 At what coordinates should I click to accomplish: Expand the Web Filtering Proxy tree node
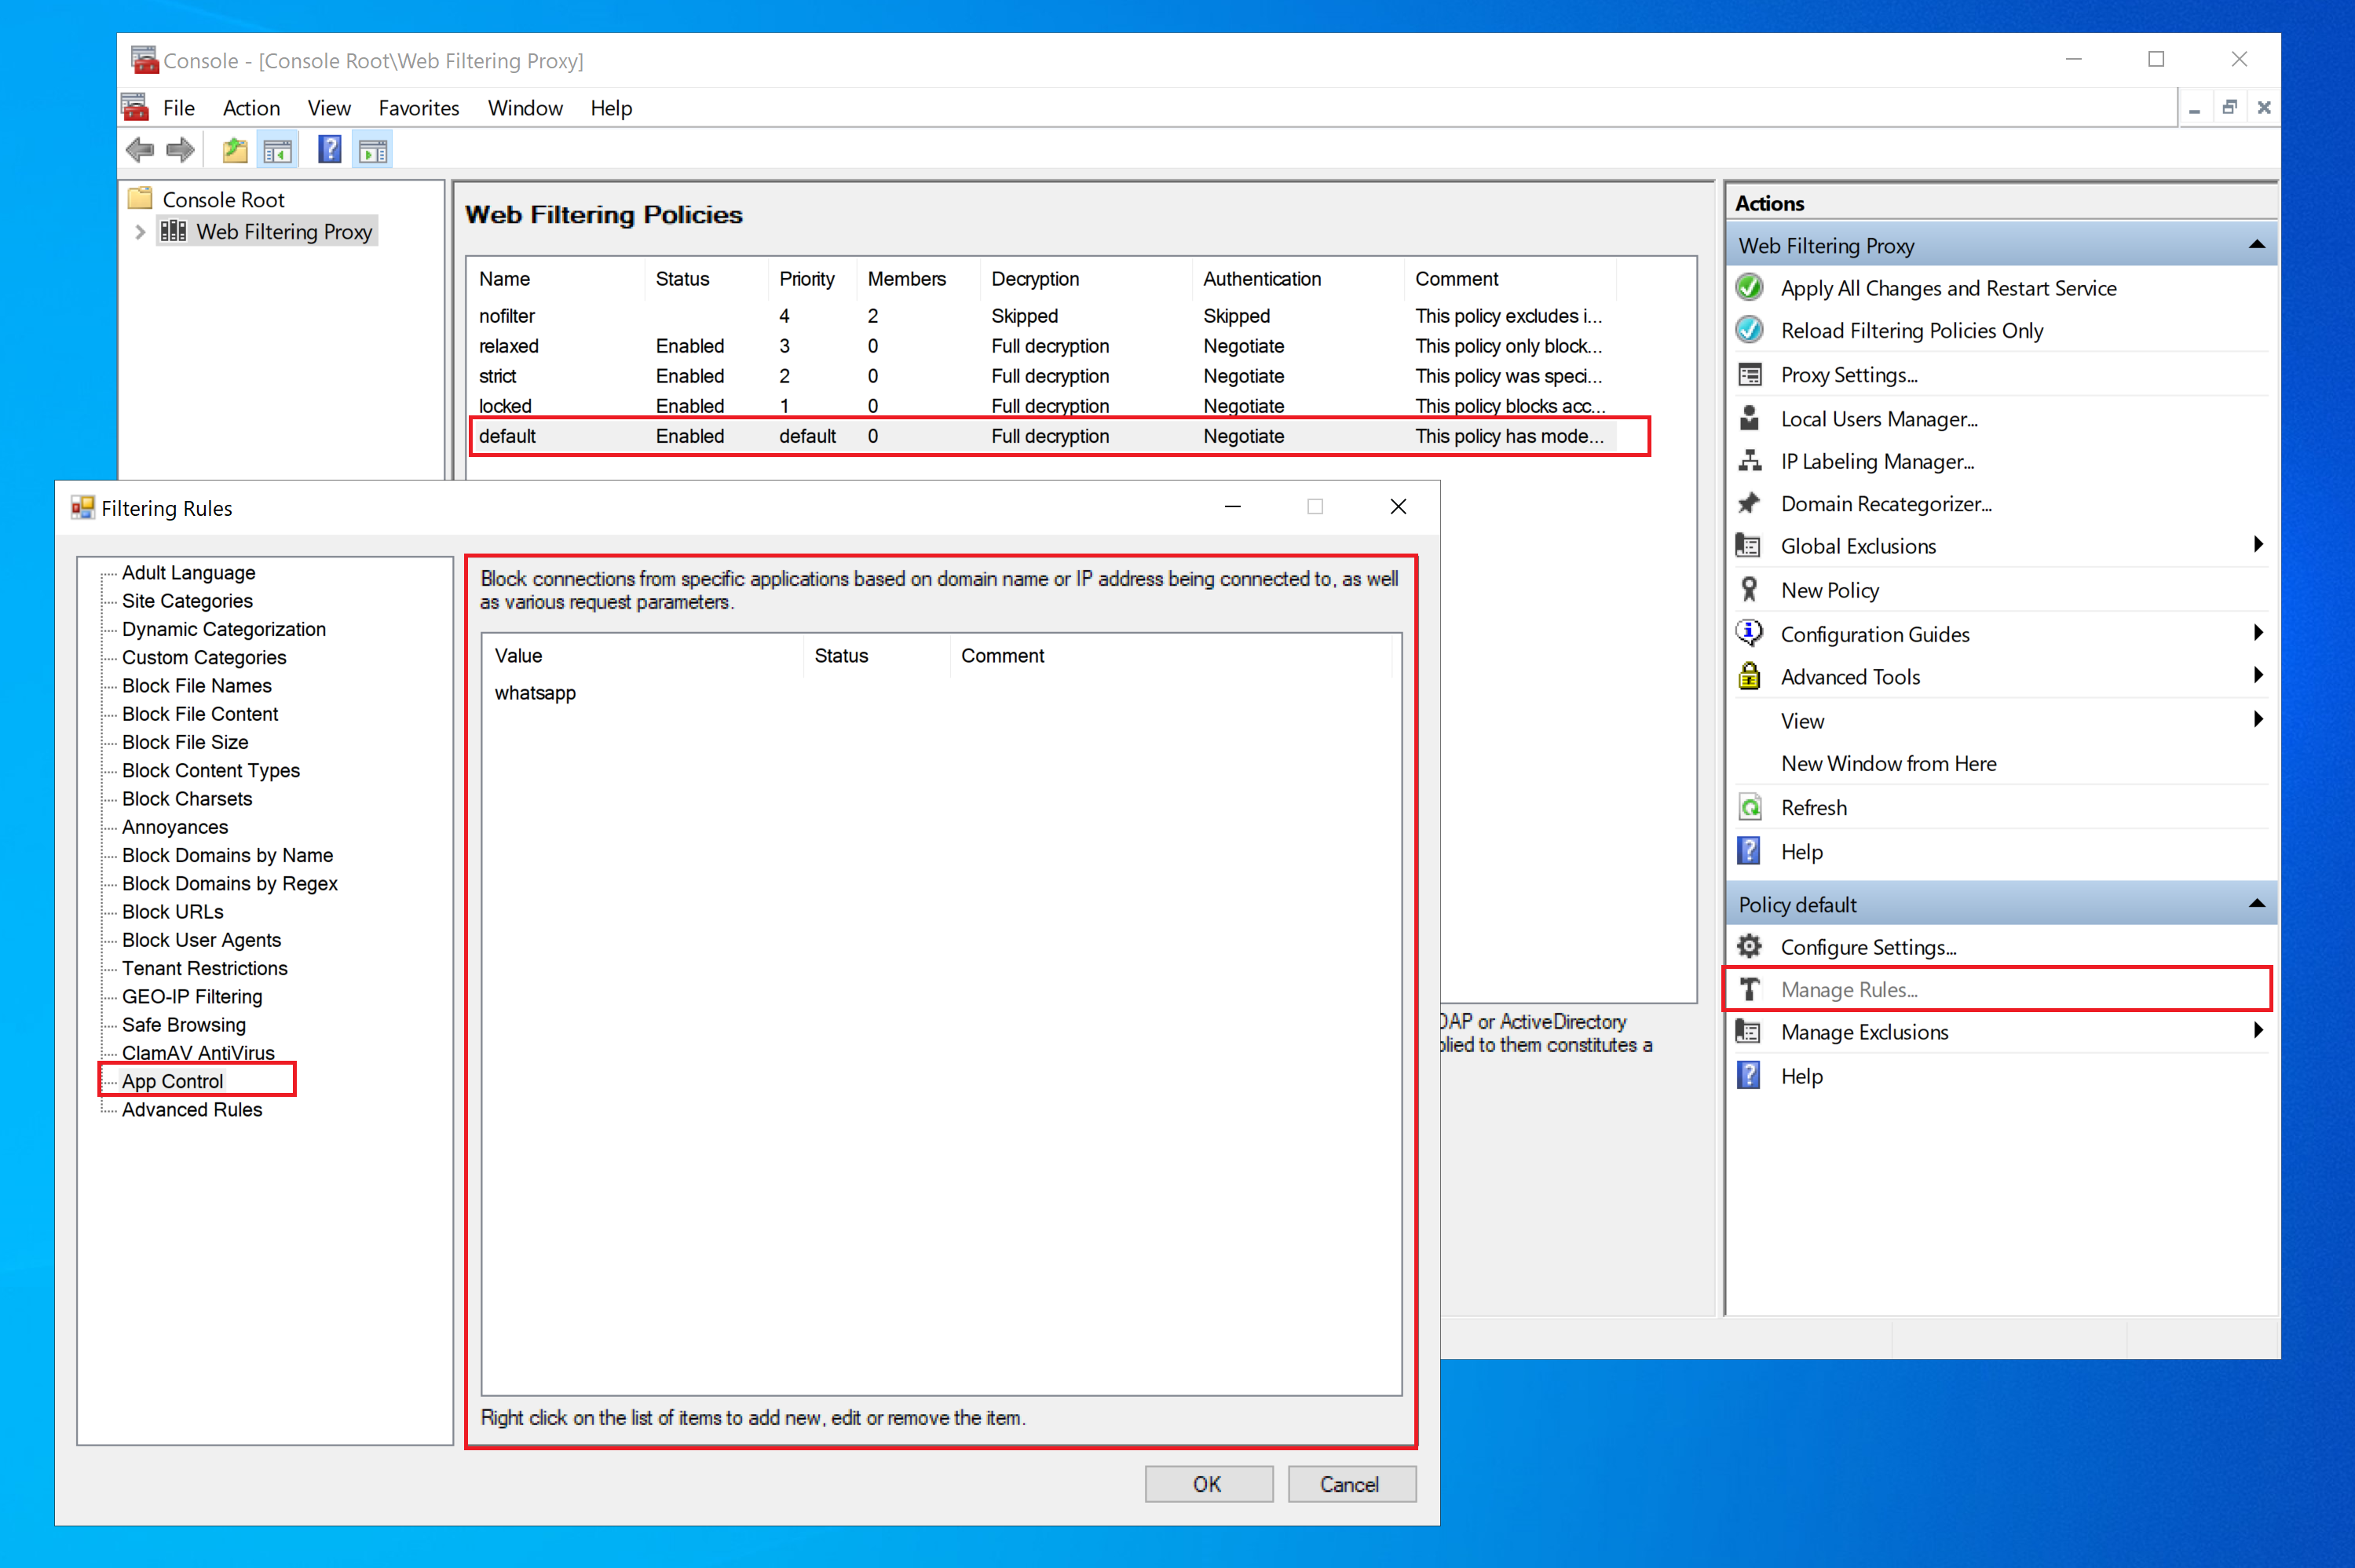(x=140, y=232)
